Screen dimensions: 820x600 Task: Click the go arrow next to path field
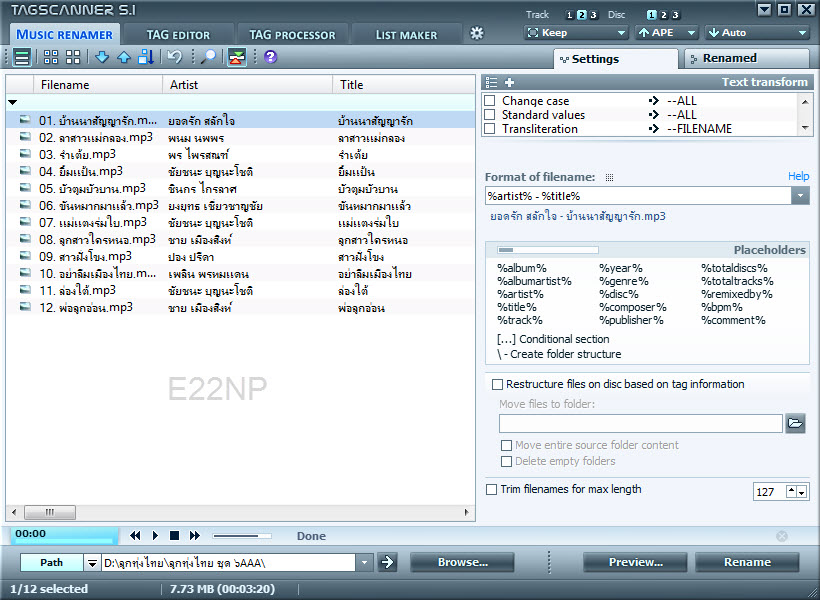point(388,562)
